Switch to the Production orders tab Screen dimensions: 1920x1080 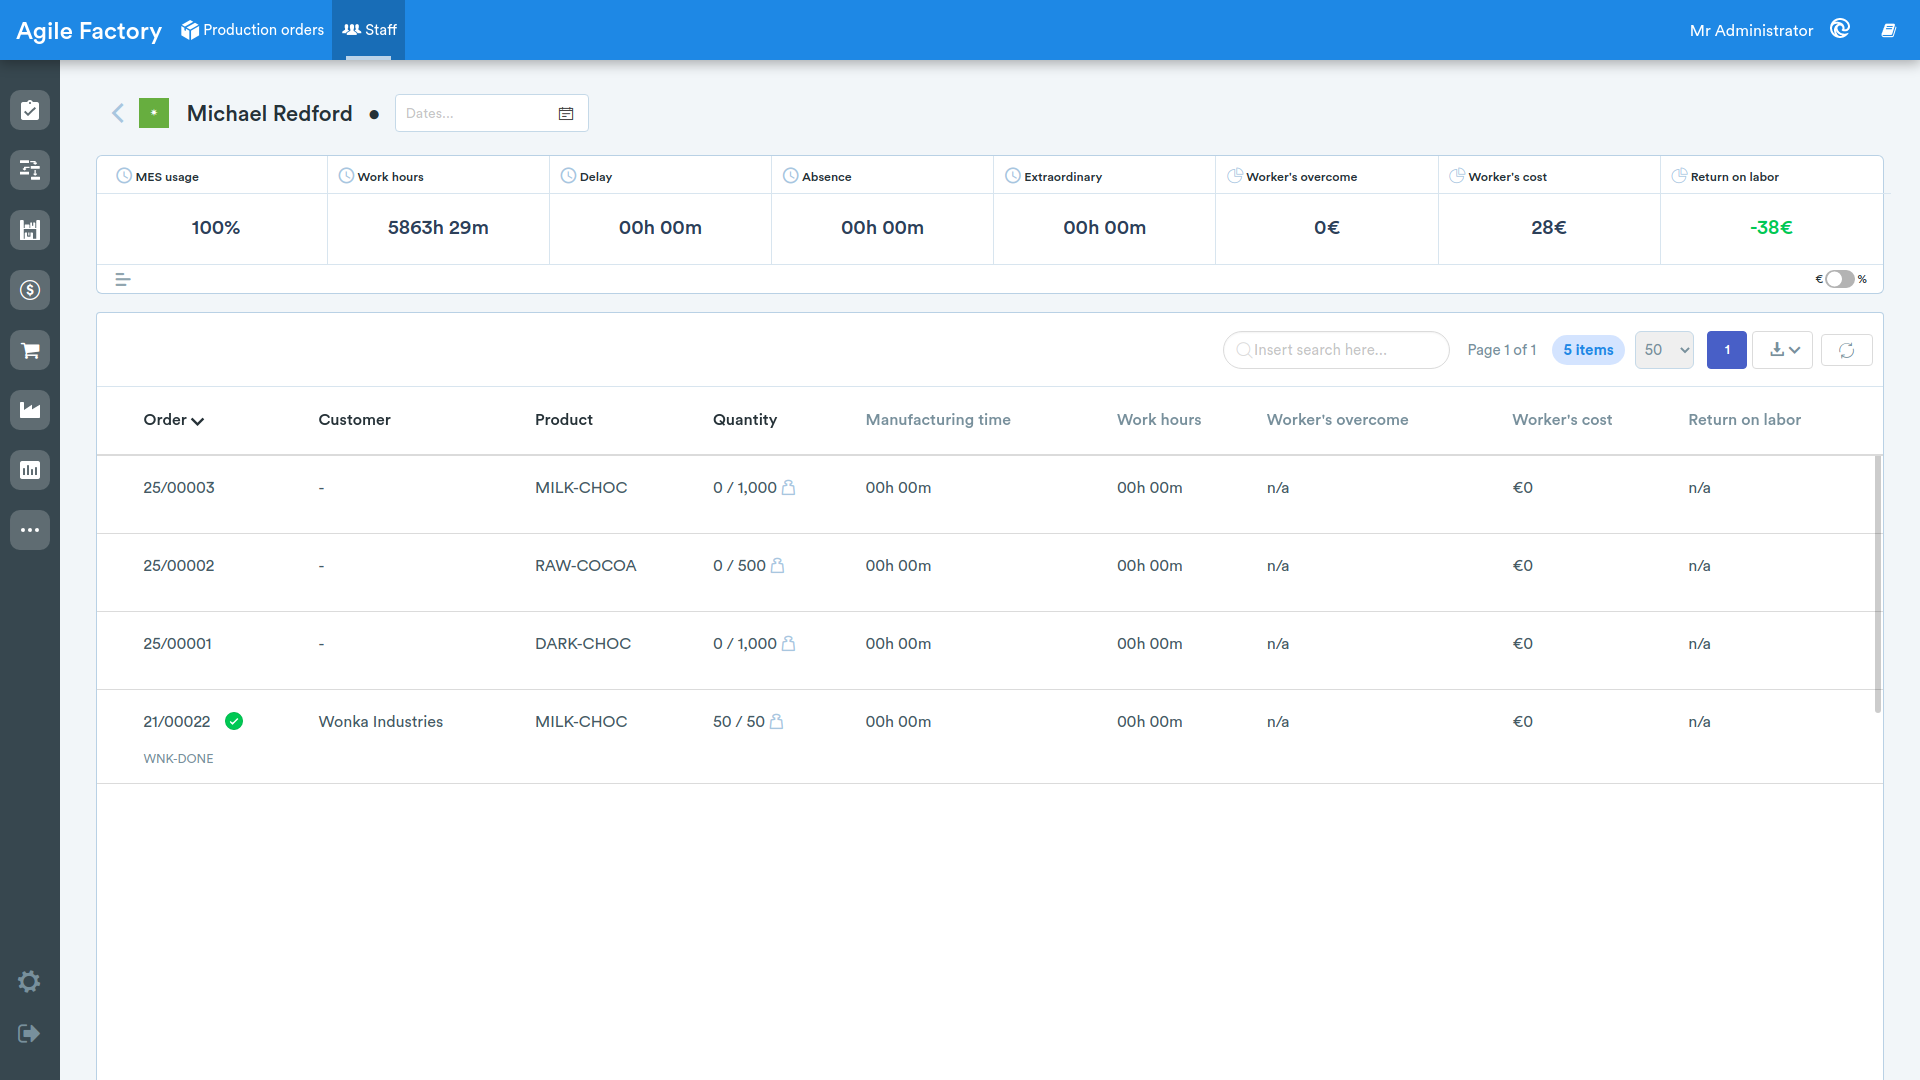(x=252, y=30)
